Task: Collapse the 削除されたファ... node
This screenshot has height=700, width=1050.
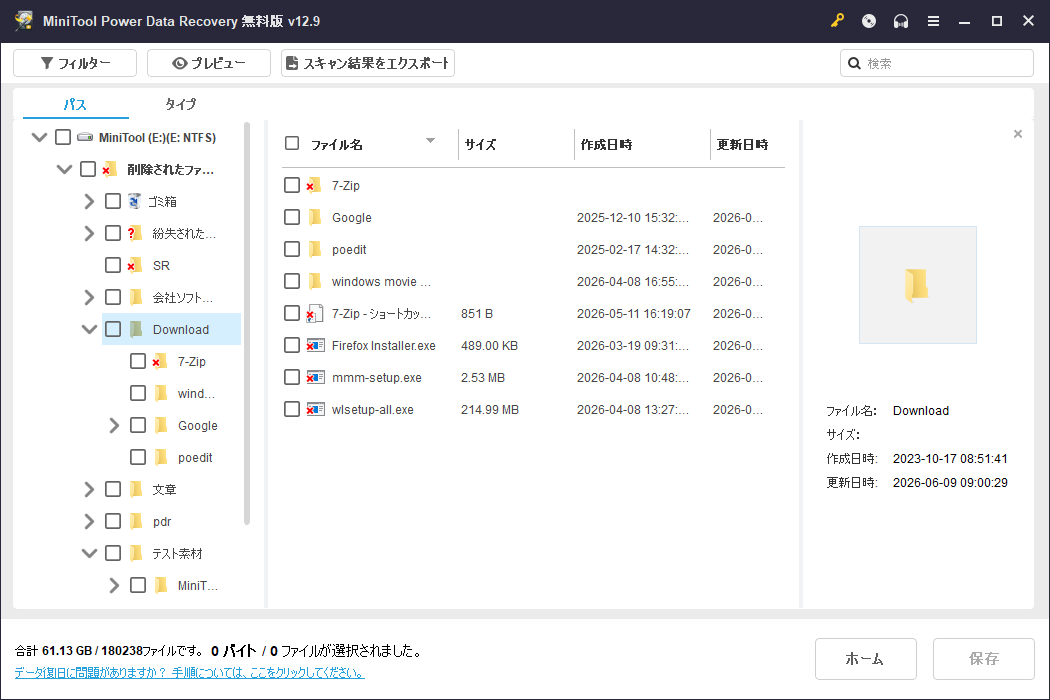Action: pyautogui.click(x=64, y=169)
